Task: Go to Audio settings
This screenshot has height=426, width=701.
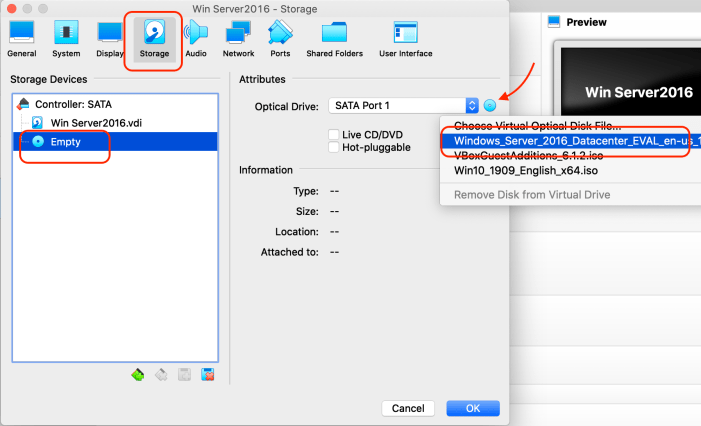Action: (x=196, y=39)
